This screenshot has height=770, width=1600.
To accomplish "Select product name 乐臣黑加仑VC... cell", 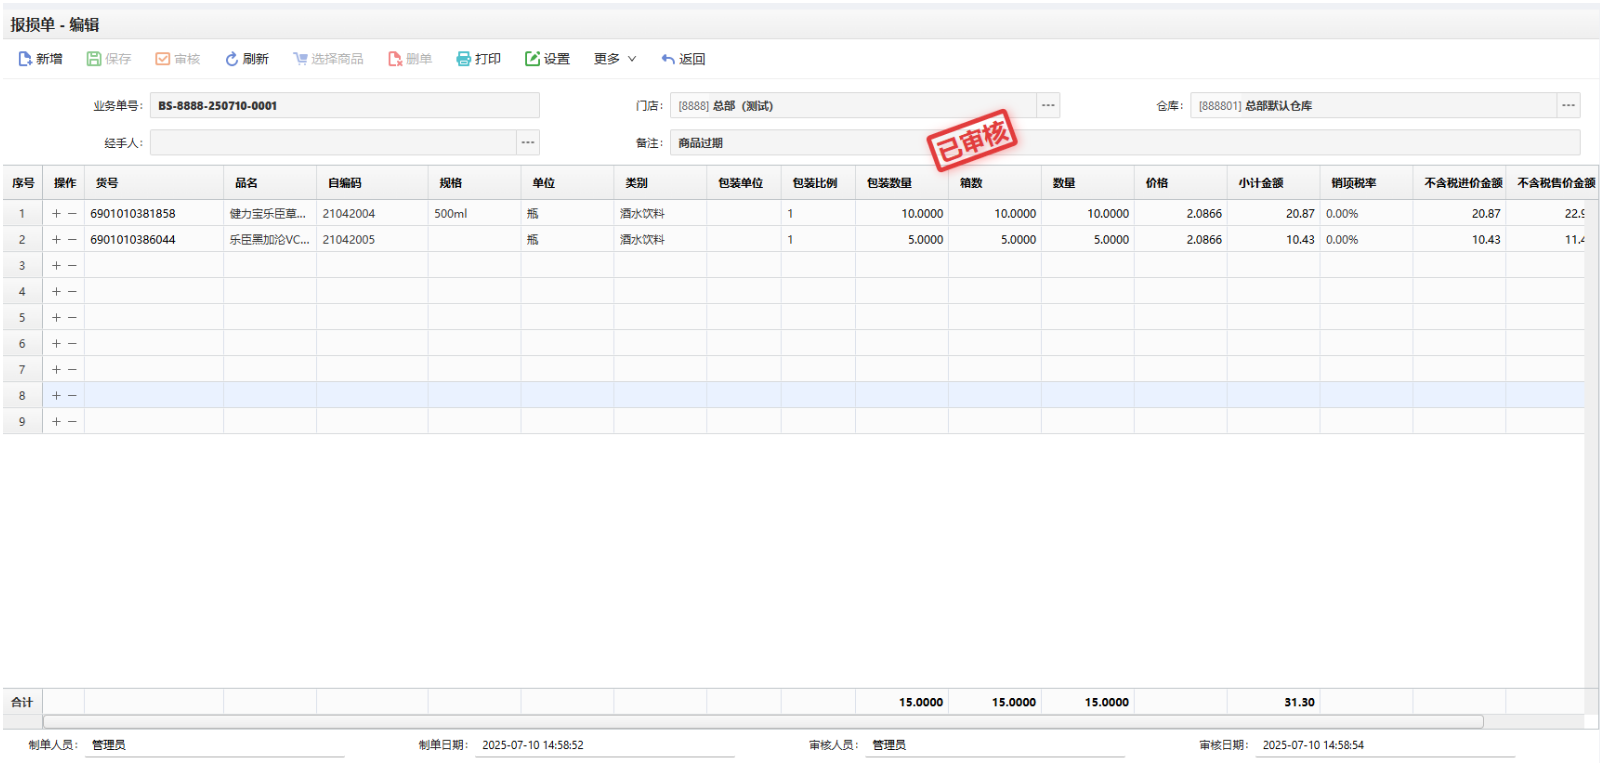I will (270, 240).
